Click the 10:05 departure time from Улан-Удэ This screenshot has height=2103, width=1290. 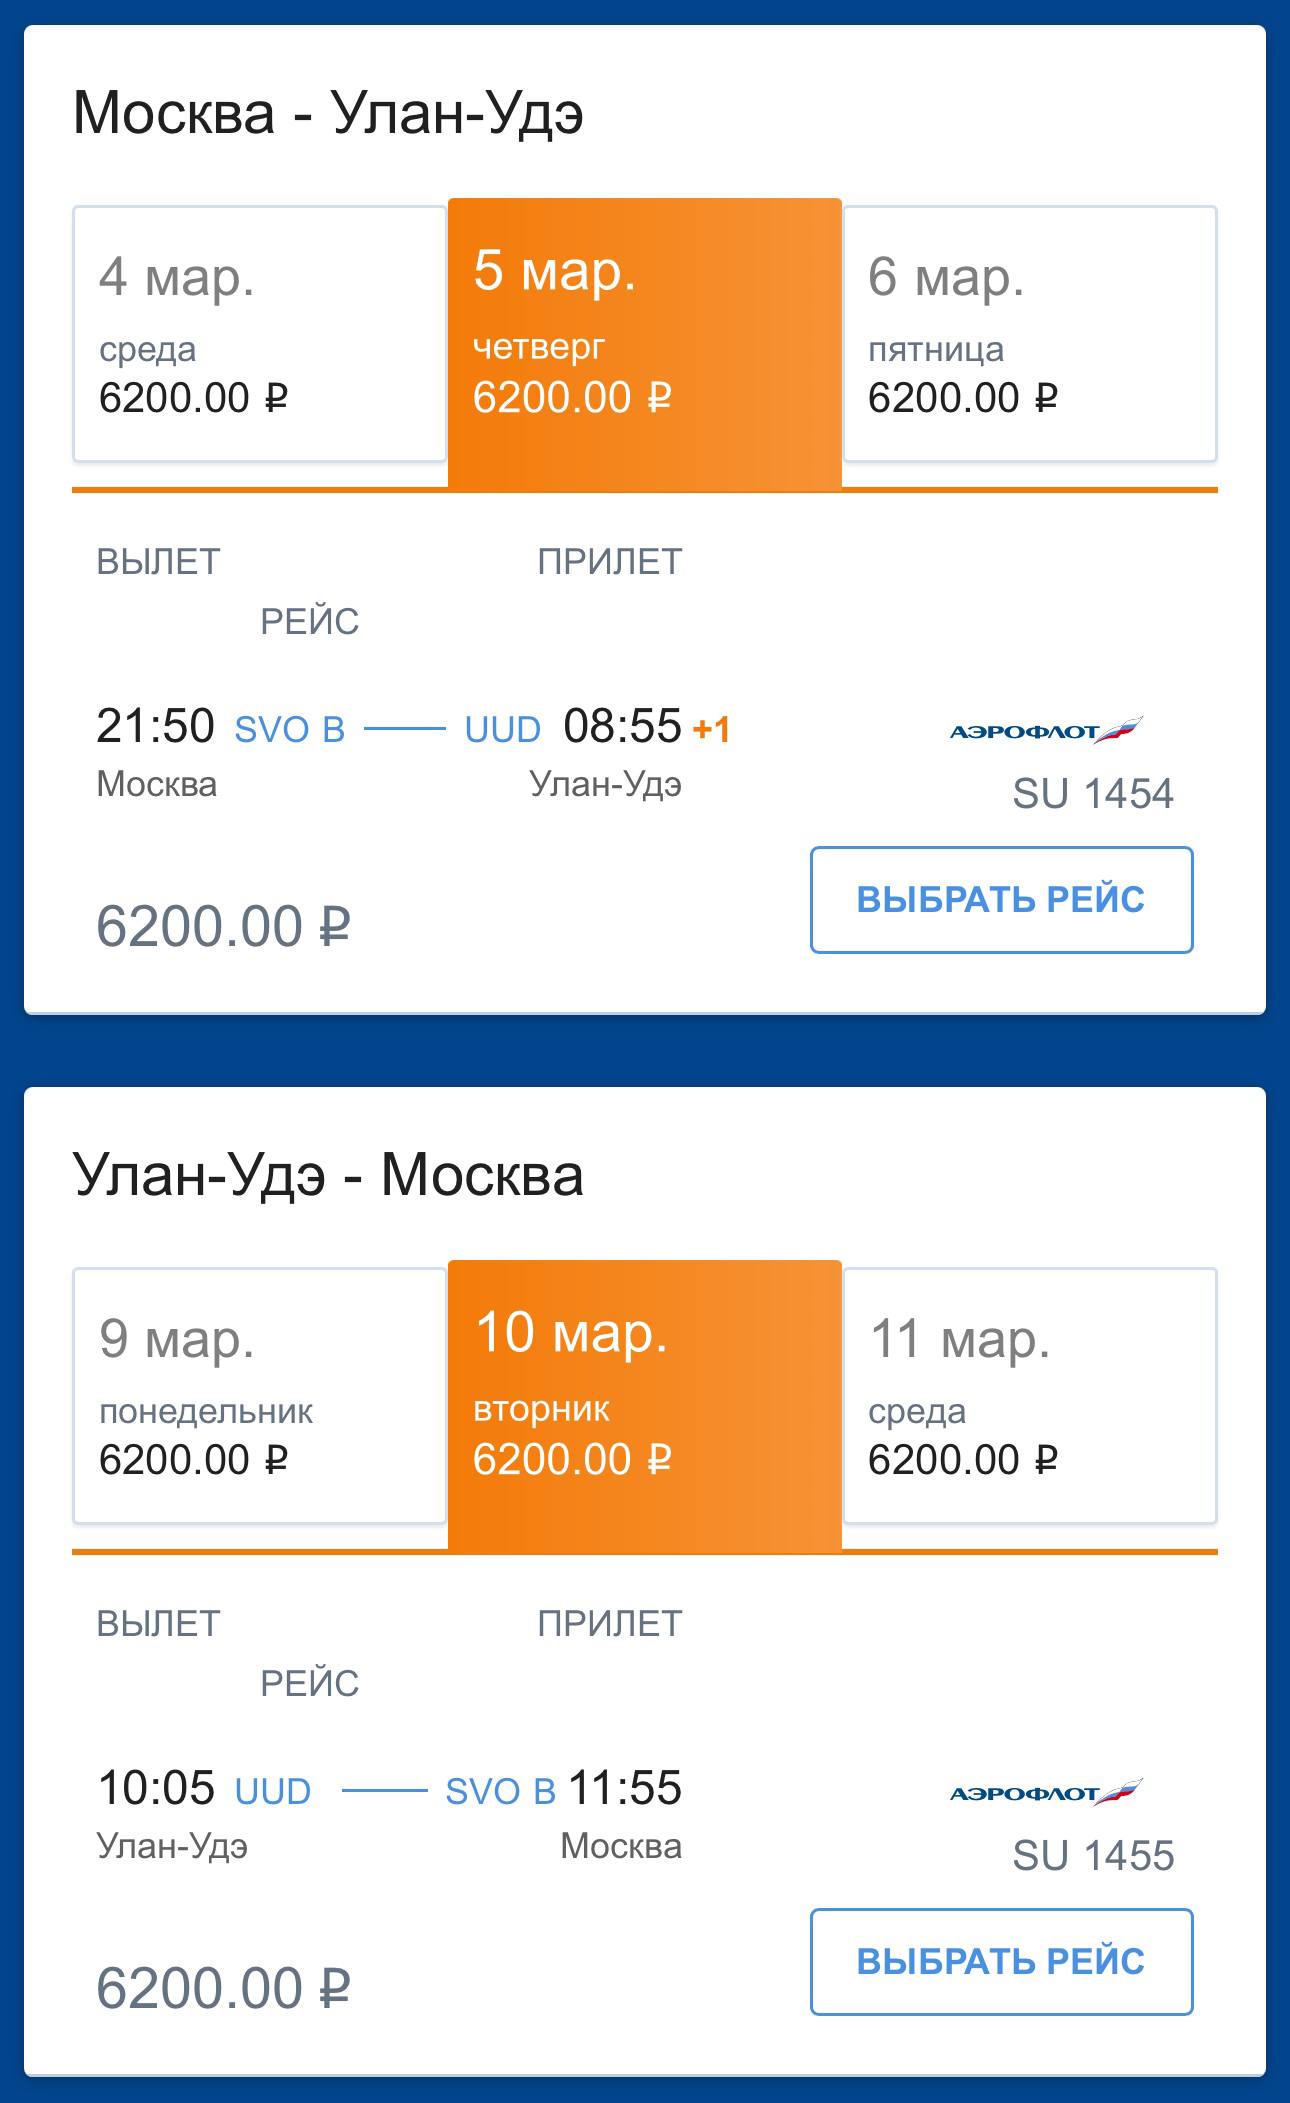tap(156, 1788)
